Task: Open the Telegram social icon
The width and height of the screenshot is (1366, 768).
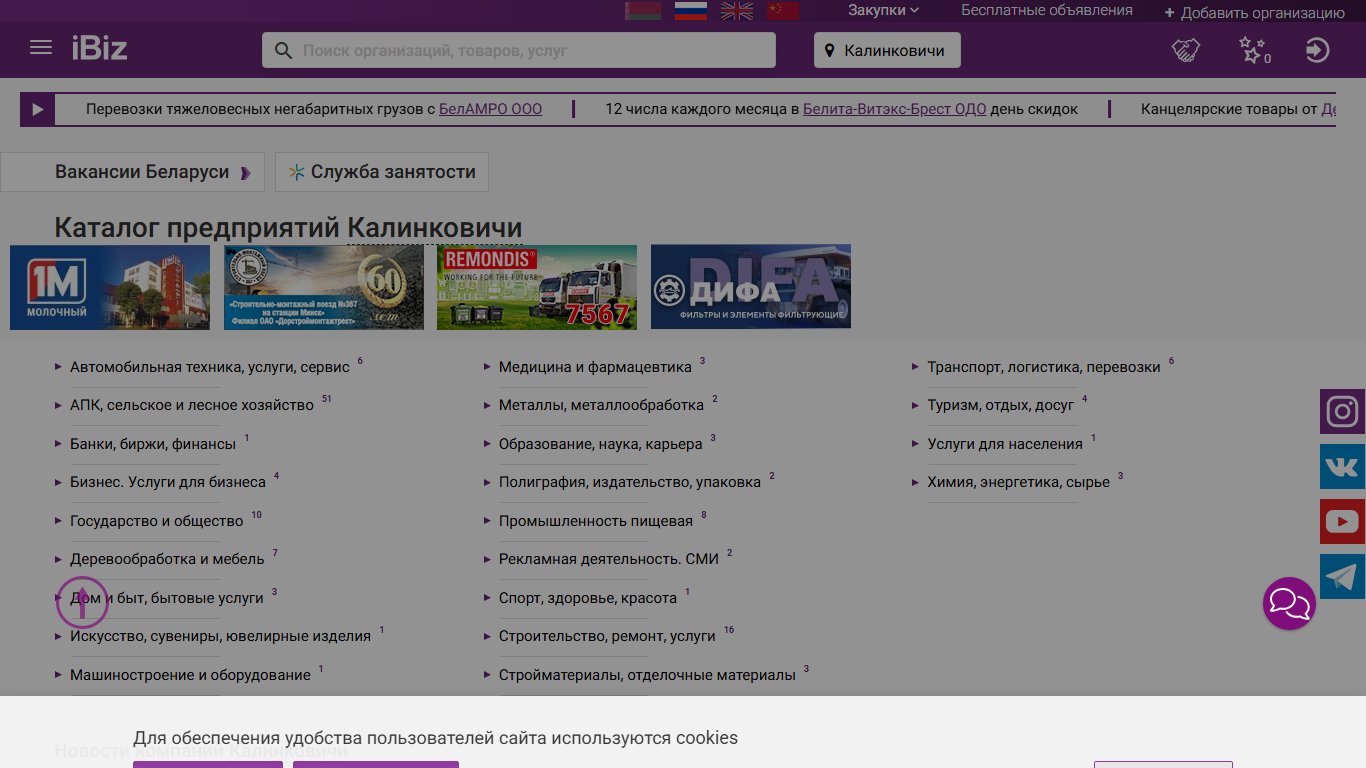Action: click(1342, 576)
